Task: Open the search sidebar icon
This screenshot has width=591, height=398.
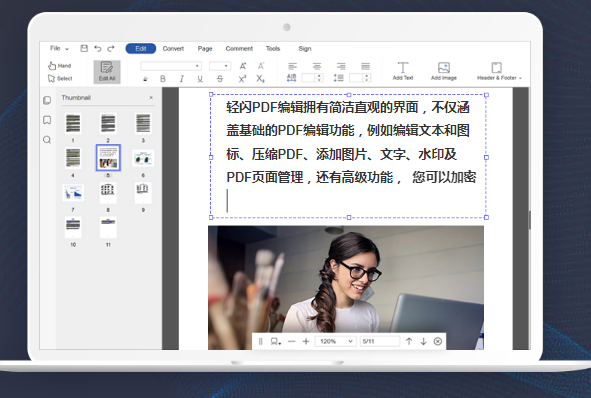Action: tap(47, 140)
